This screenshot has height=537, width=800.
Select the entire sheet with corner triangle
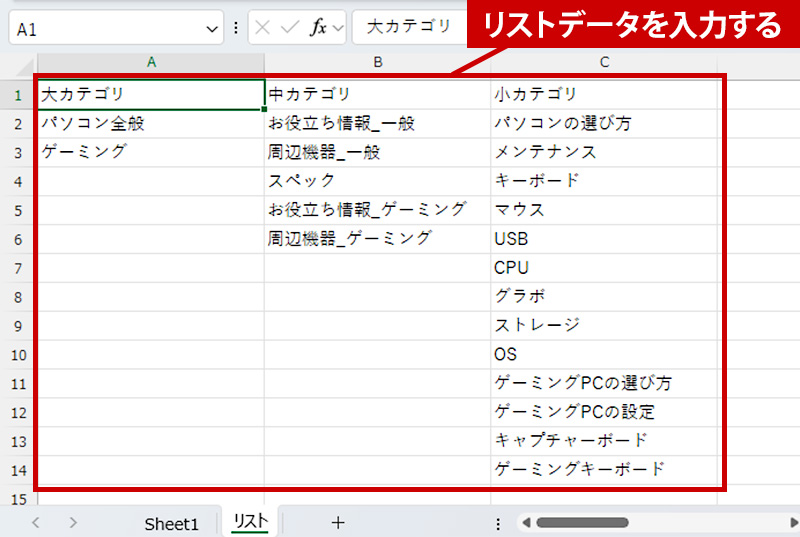click(23, 66)
